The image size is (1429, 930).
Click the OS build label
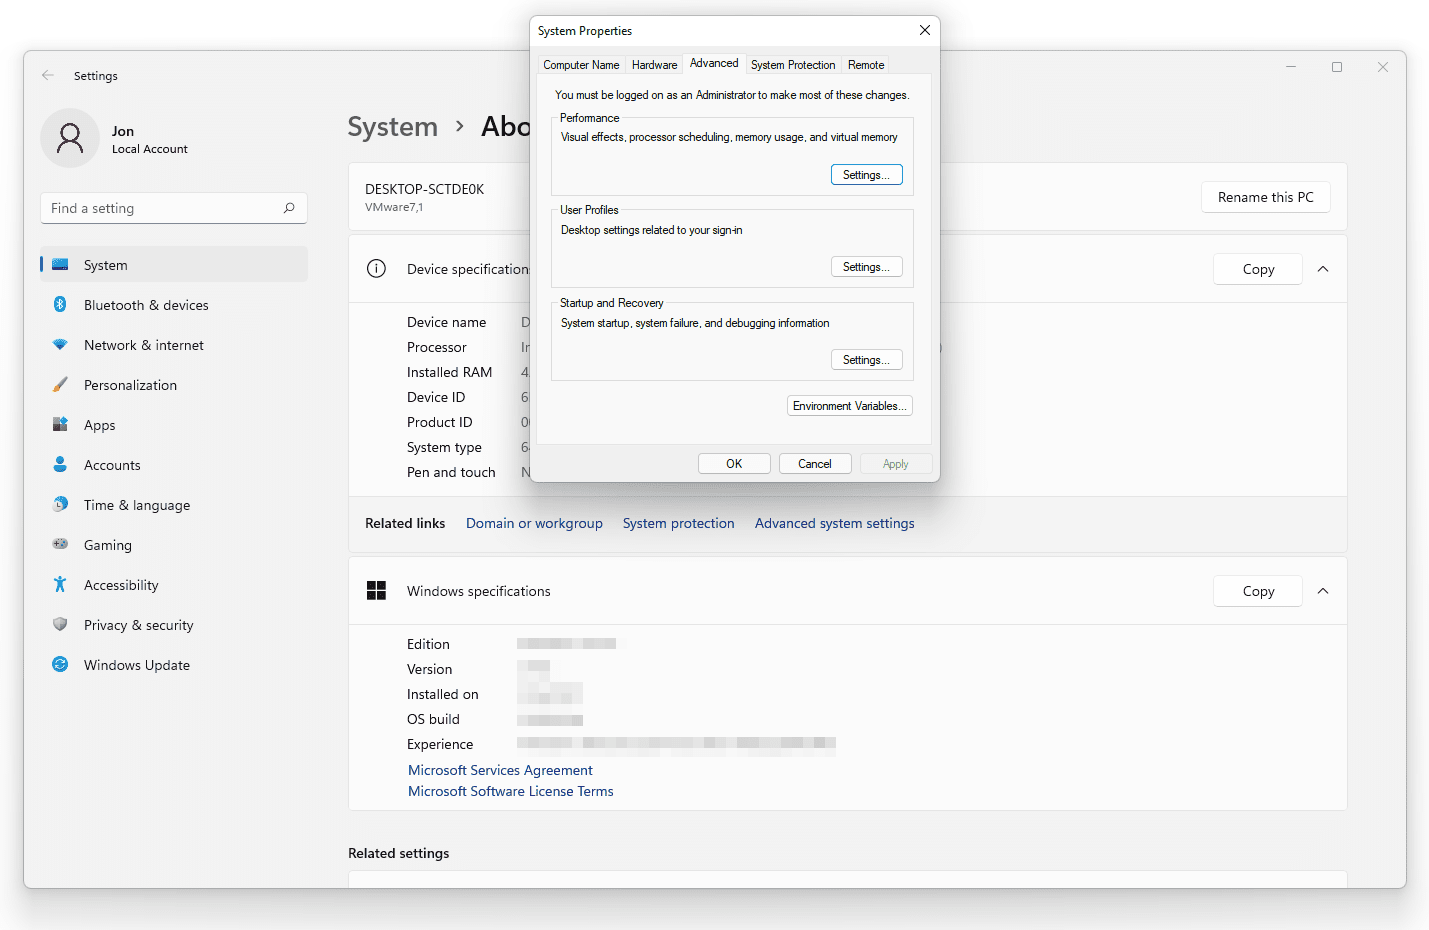(433, 719)
